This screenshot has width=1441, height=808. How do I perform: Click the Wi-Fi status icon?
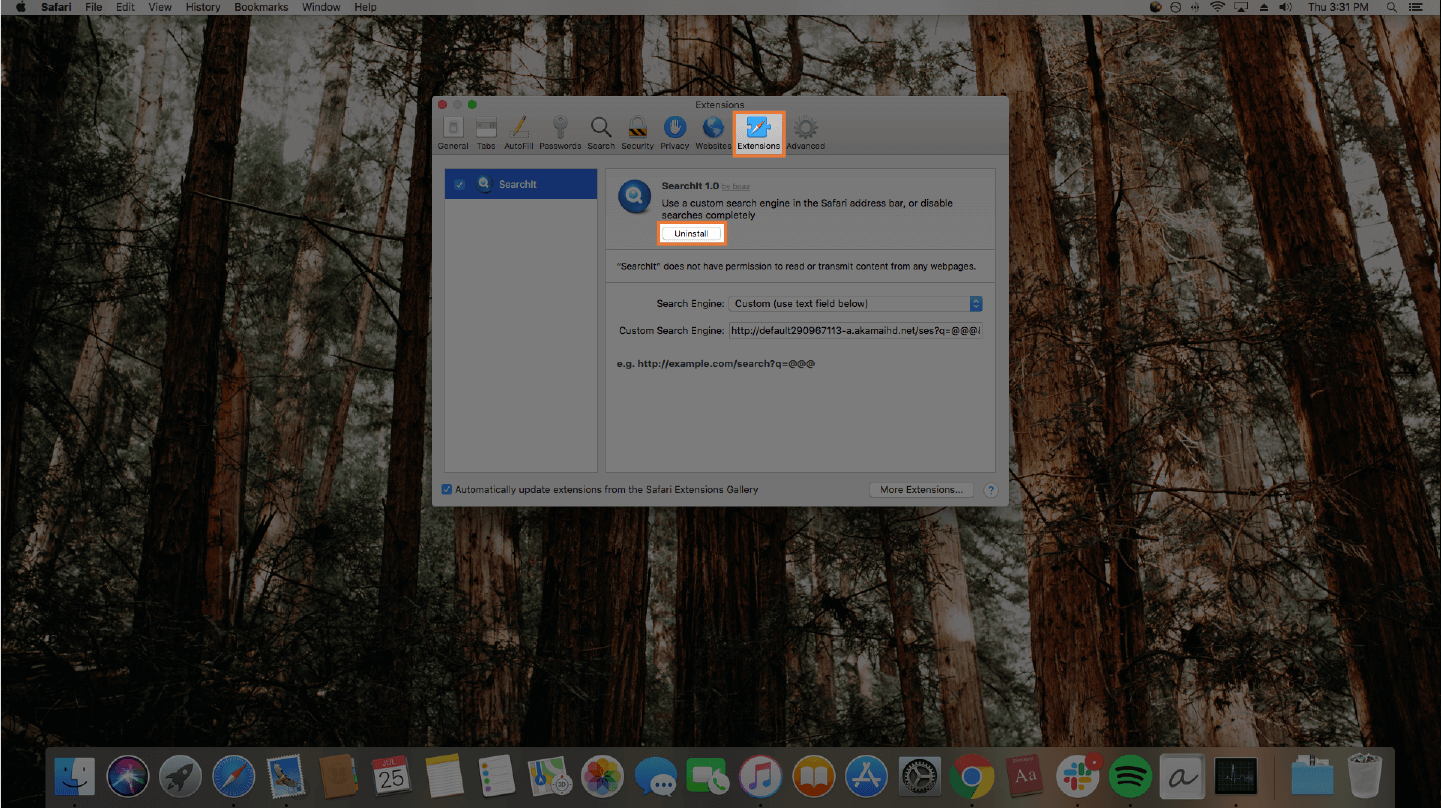pos(1218,7)
